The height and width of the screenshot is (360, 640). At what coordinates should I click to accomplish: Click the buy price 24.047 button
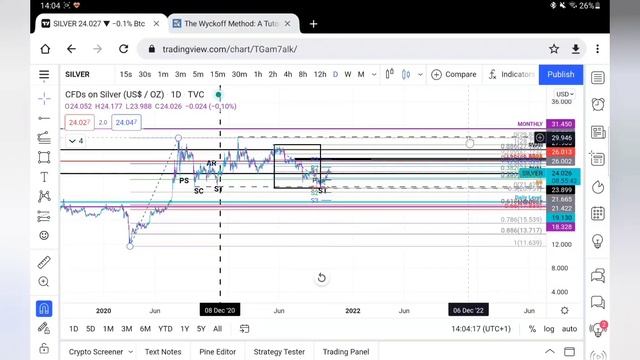[x=126, y=122]
